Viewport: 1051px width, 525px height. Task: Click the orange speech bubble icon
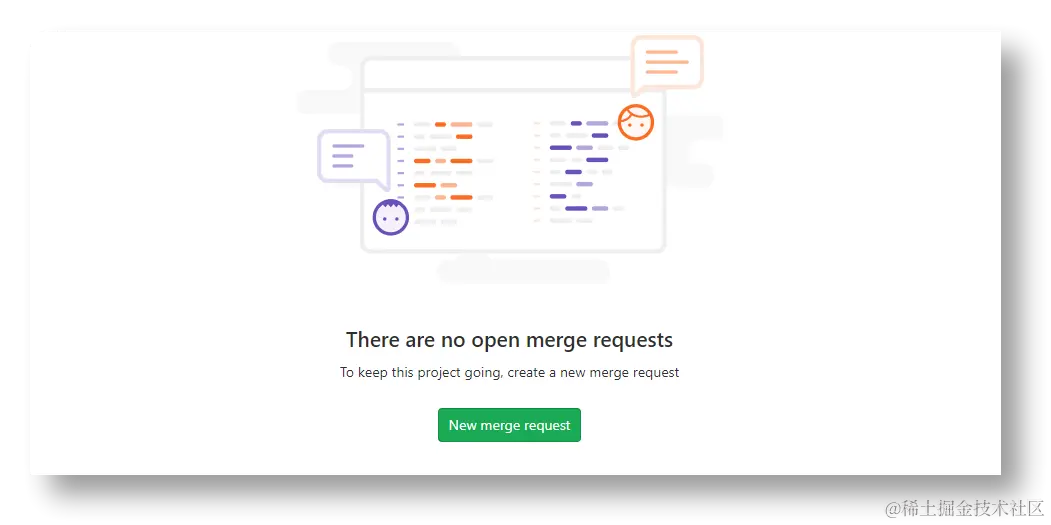coord(667,64)
